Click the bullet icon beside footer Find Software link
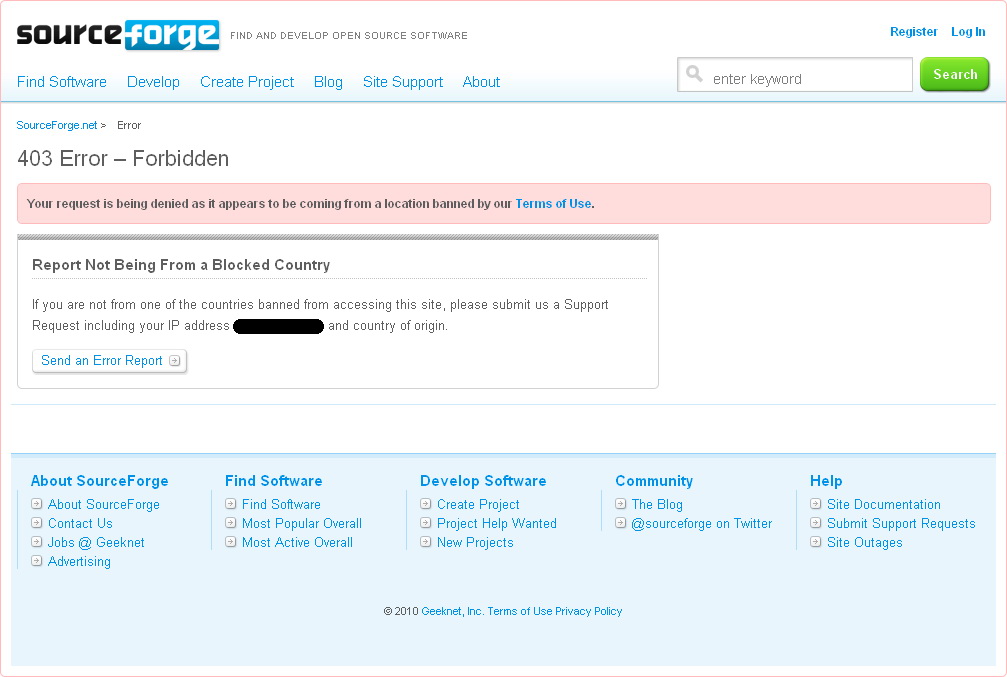1007x677 pixels. pyautogui.click(x=231, y=504)
